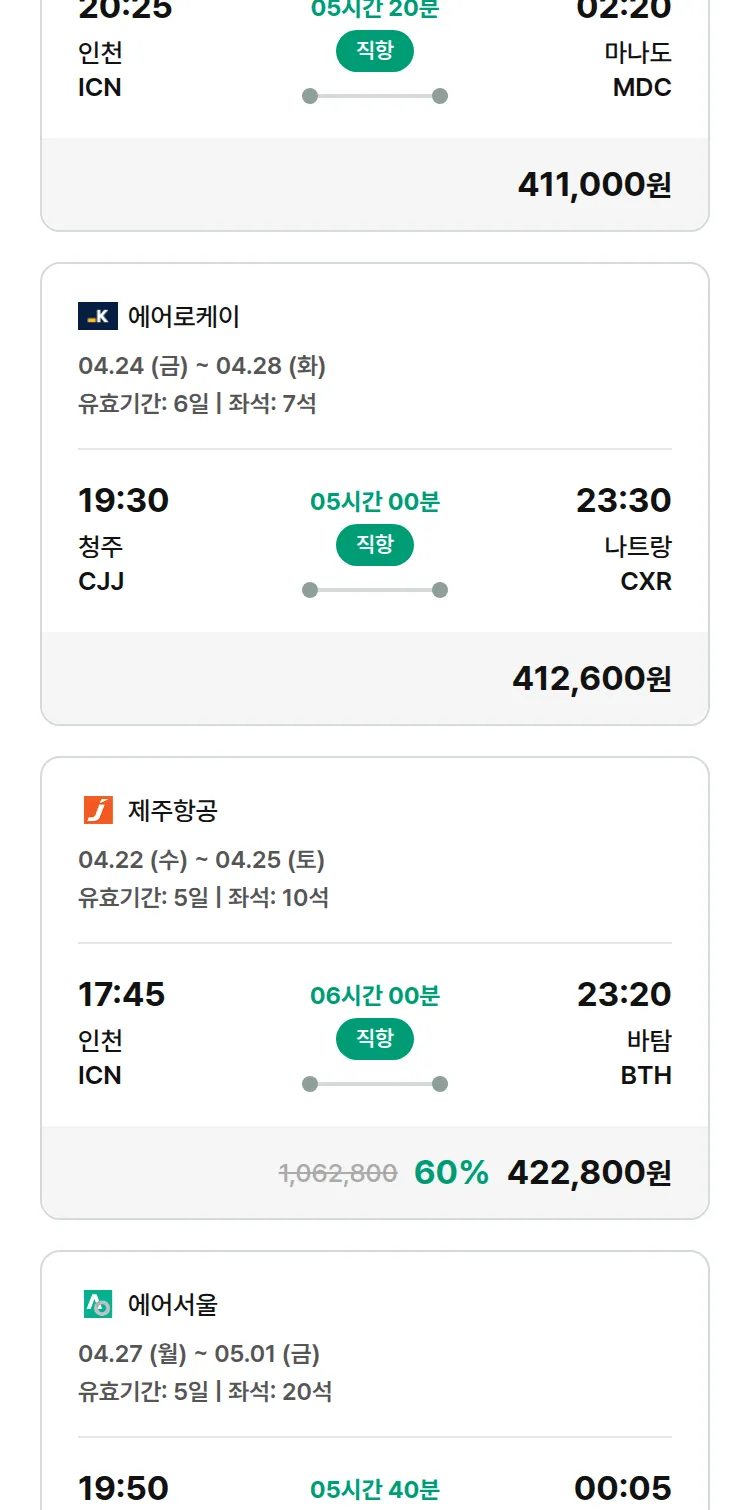Open the 제주항공 flight card title
Screen dimensions: 750x1510
173,810
